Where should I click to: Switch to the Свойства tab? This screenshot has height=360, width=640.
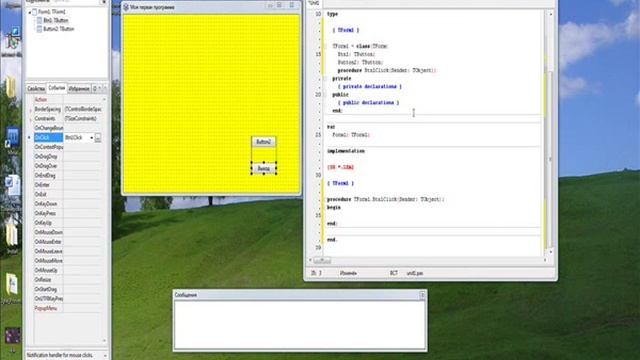(36, 89)
